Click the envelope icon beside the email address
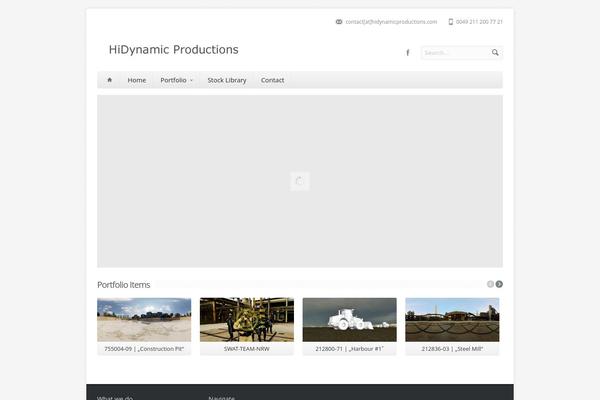Image resolution: width=600 pixels, height=400 pixels. coord(339,22)
